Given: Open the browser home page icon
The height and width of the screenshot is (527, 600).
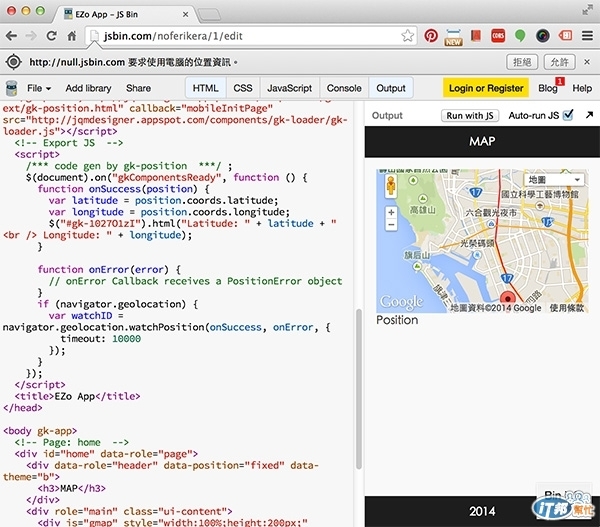Looking at the screenshot, I should click(x=72, y=36).
